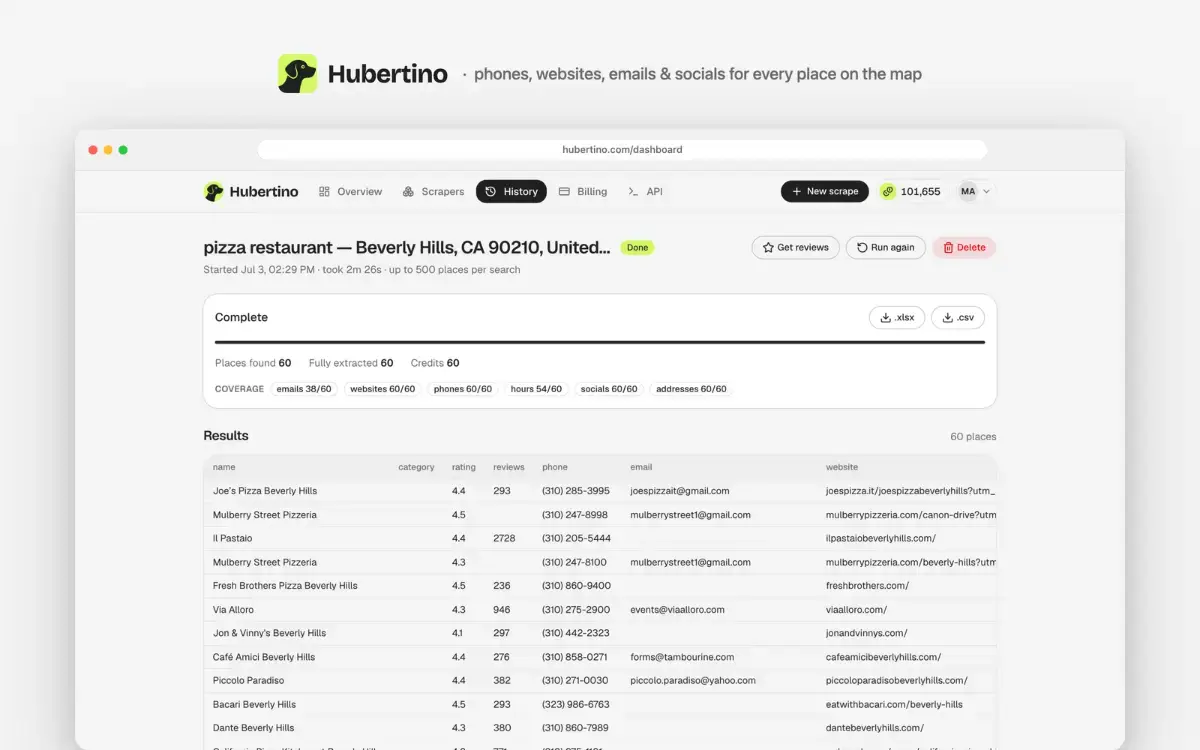This screenshot has width=1200, height=750.
Task: Open the MA account avatar
Action: [x=968, y=191]
